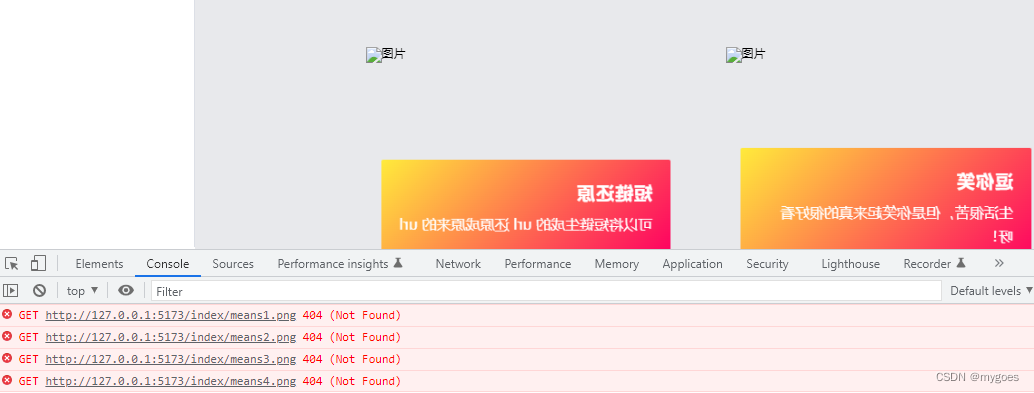Screen dimensions: 1034x393
Task: Open the live expression eye icon
Action: point(126,290)
